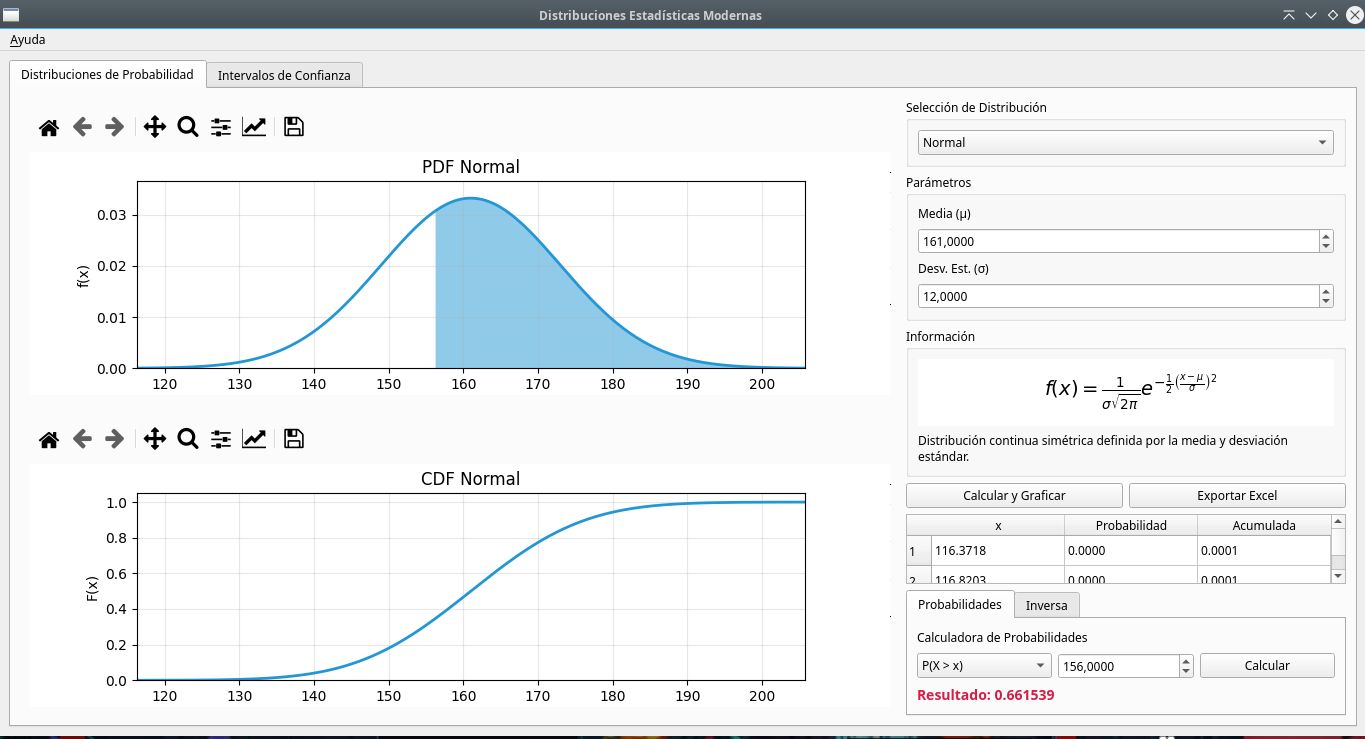The width and height of the screenshot is (1365, 739).
Task: Select Distribuciones de Probabilidad tab
Action: click(107, 74)
